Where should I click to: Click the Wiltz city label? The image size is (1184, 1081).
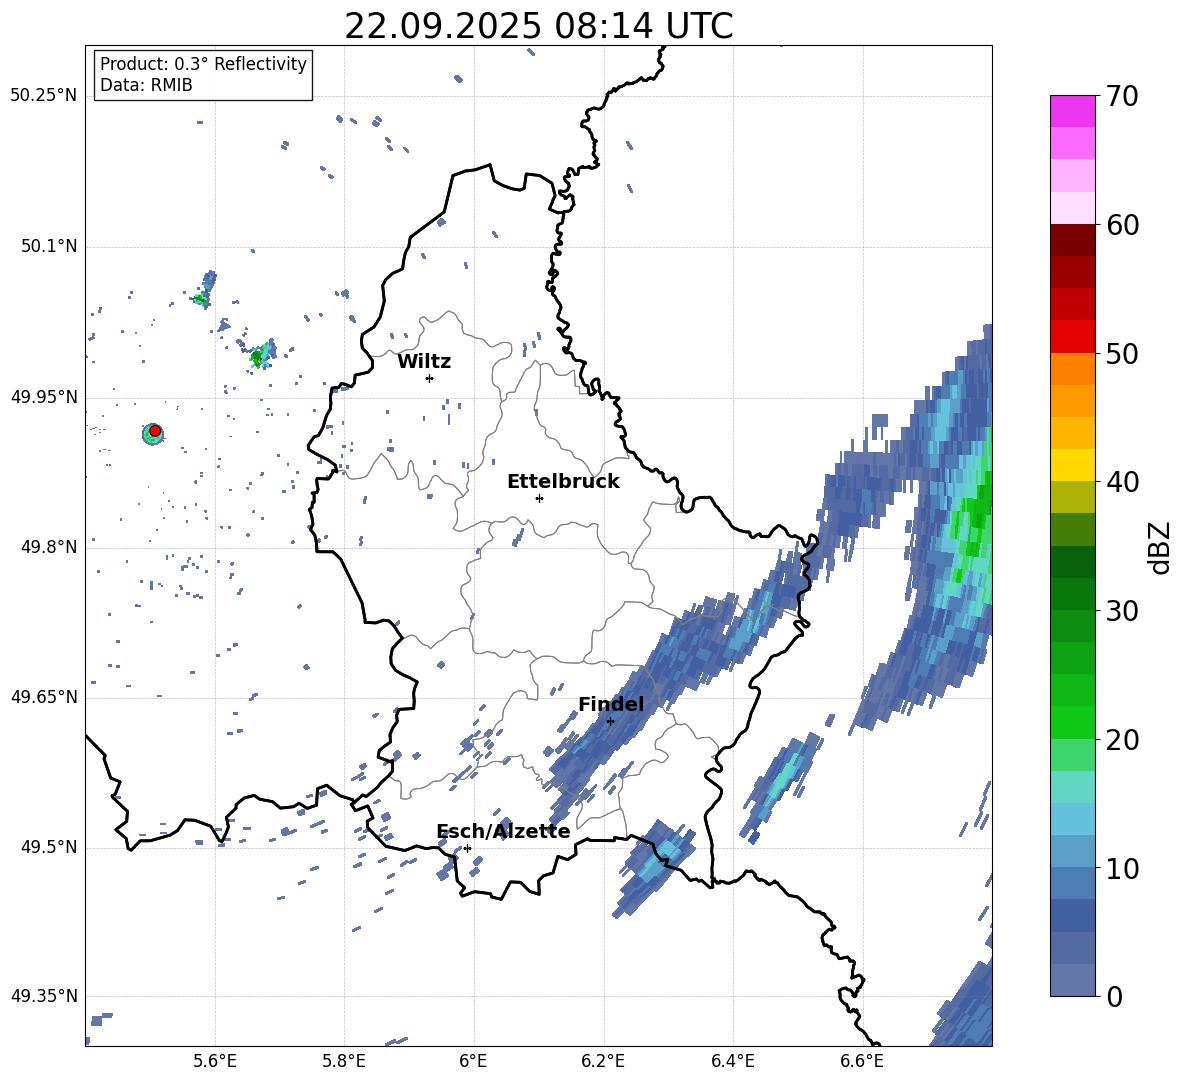424,362
